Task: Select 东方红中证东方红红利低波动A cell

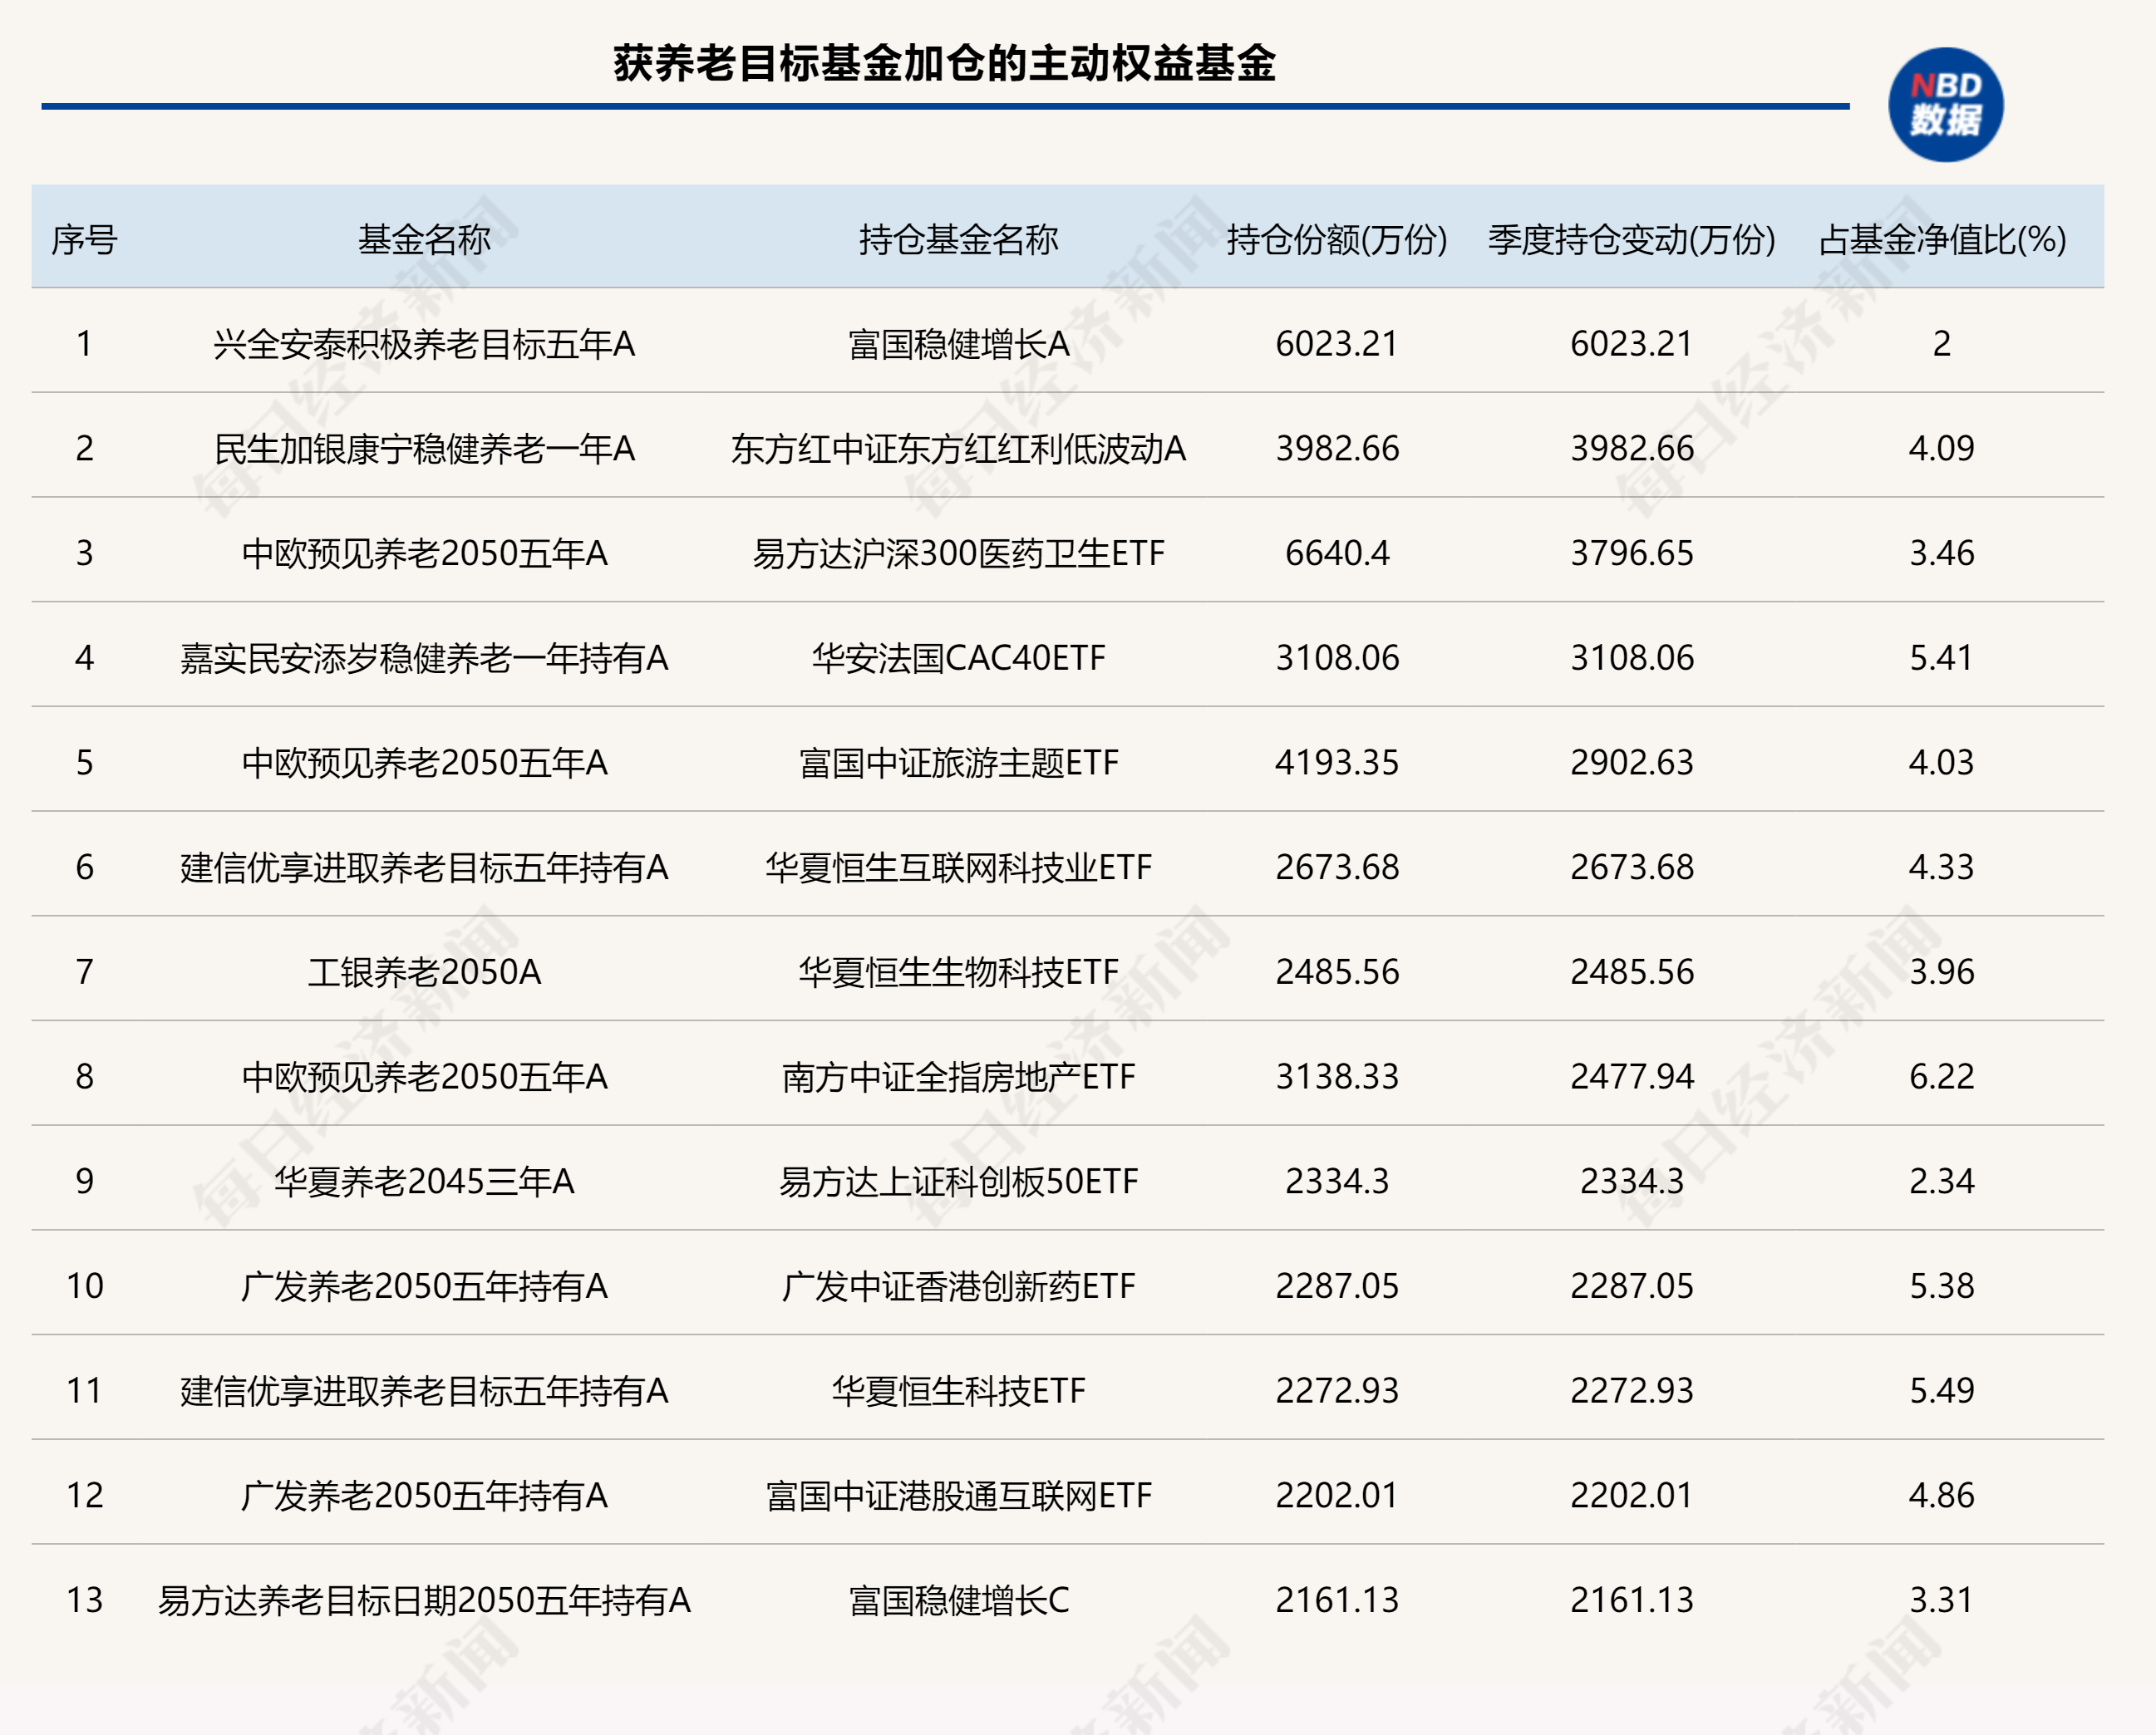Action: pyautogui.click(x=958, y=449)
